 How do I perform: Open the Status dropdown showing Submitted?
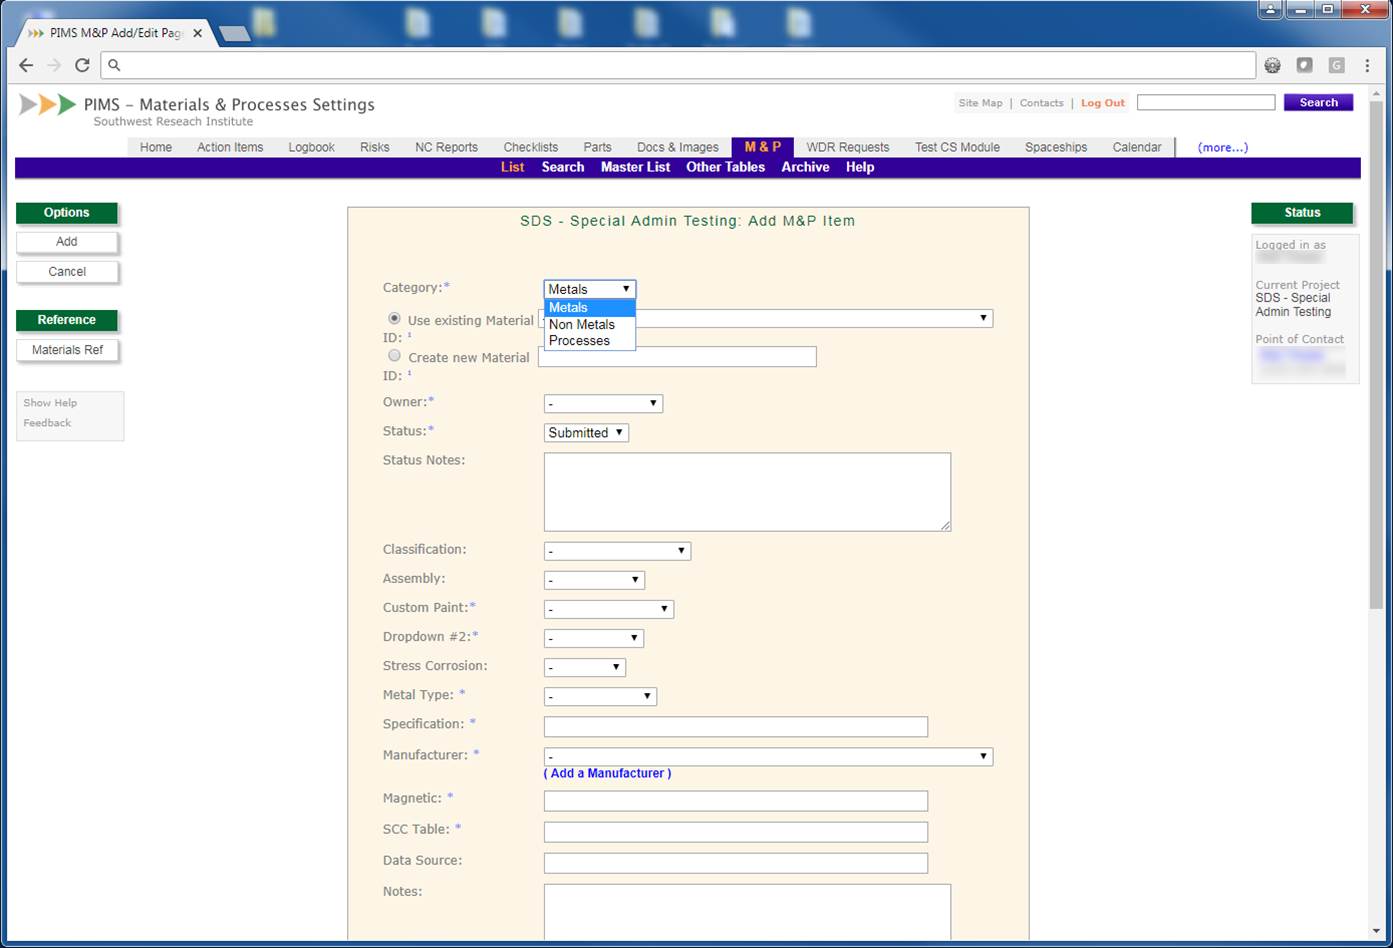point(586,433)
